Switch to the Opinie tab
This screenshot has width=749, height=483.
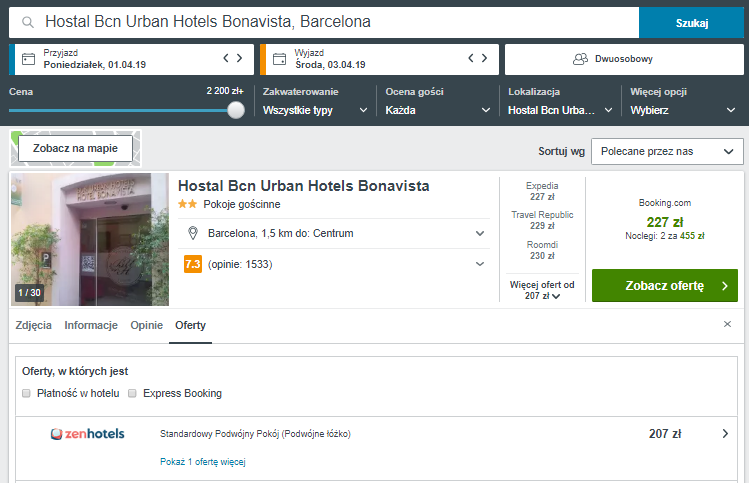tap(147, 325)
